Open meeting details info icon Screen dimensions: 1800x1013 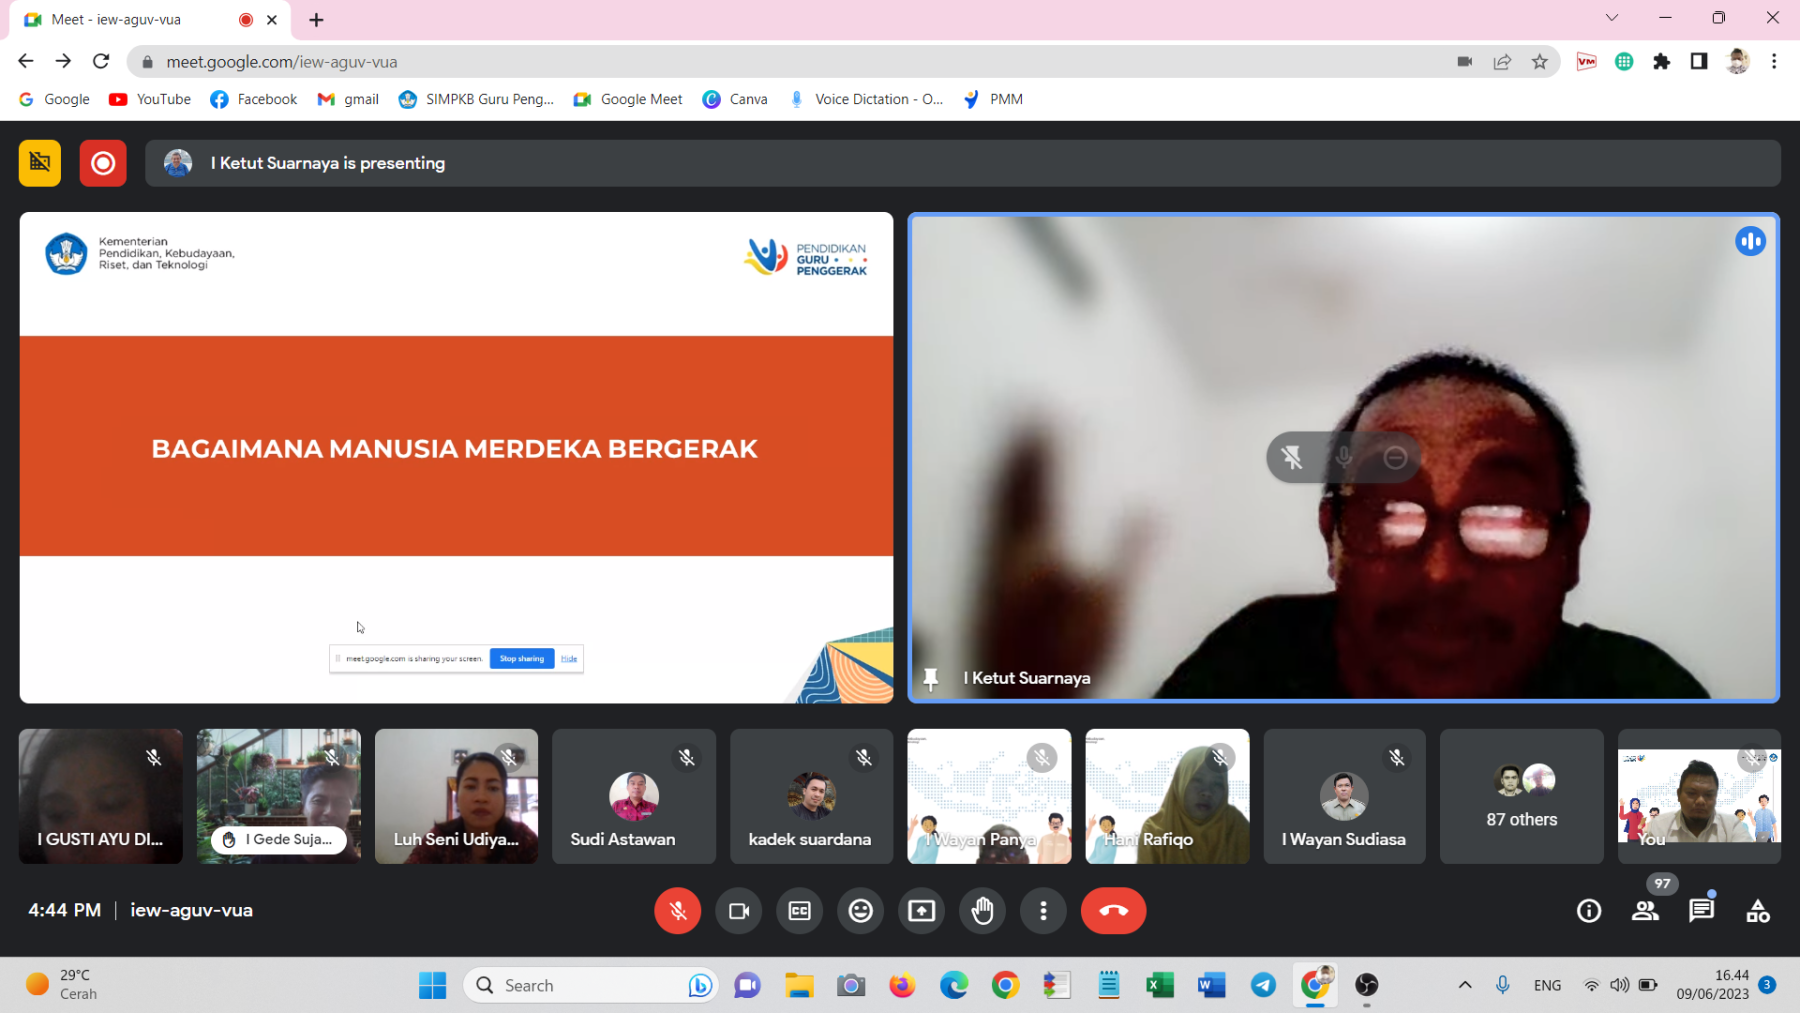click(1588, 911)
